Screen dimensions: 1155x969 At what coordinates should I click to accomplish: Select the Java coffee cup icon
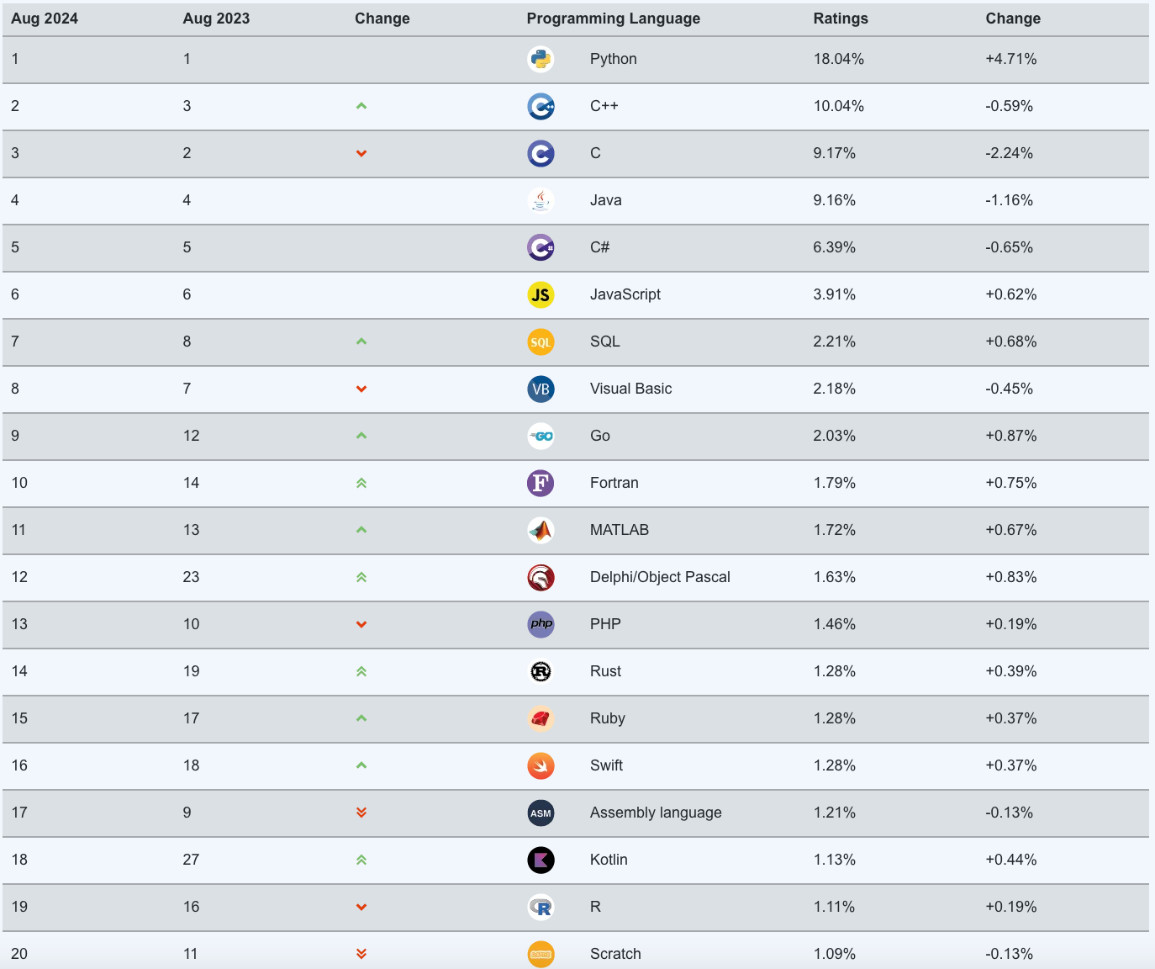pos(541,200)
